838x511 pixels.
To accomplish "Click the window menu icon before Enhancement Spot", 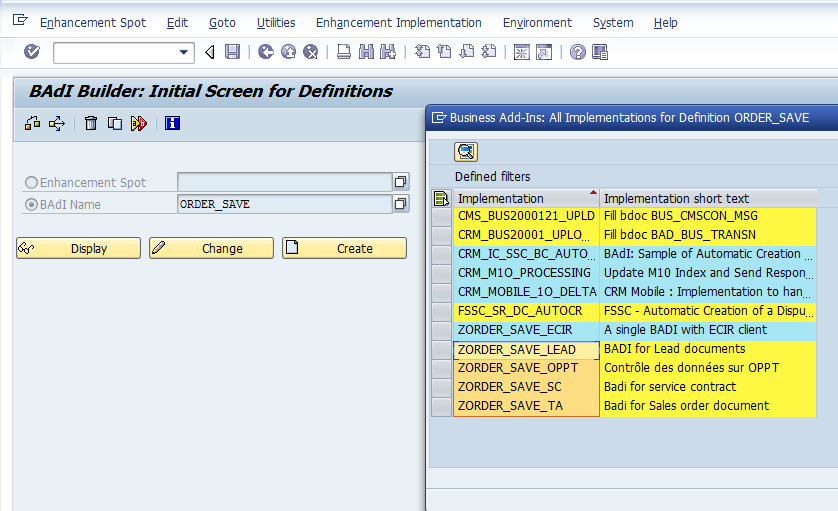I will click(20, 20).
